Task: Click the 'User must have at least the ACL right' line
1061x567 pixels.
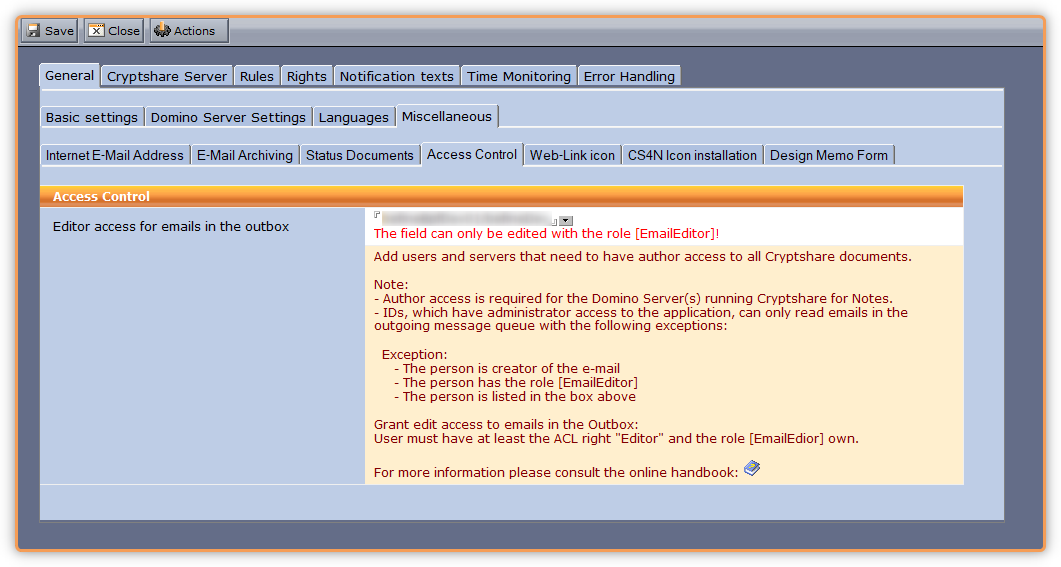Action: coord(616,438)
